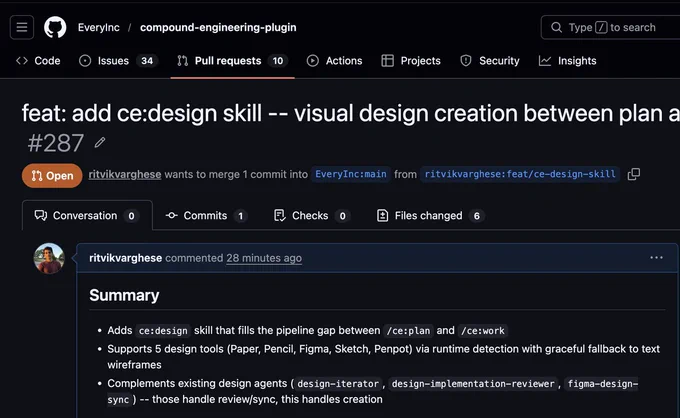Open the '28 minutes ago' timestamp link

[264, 258]
